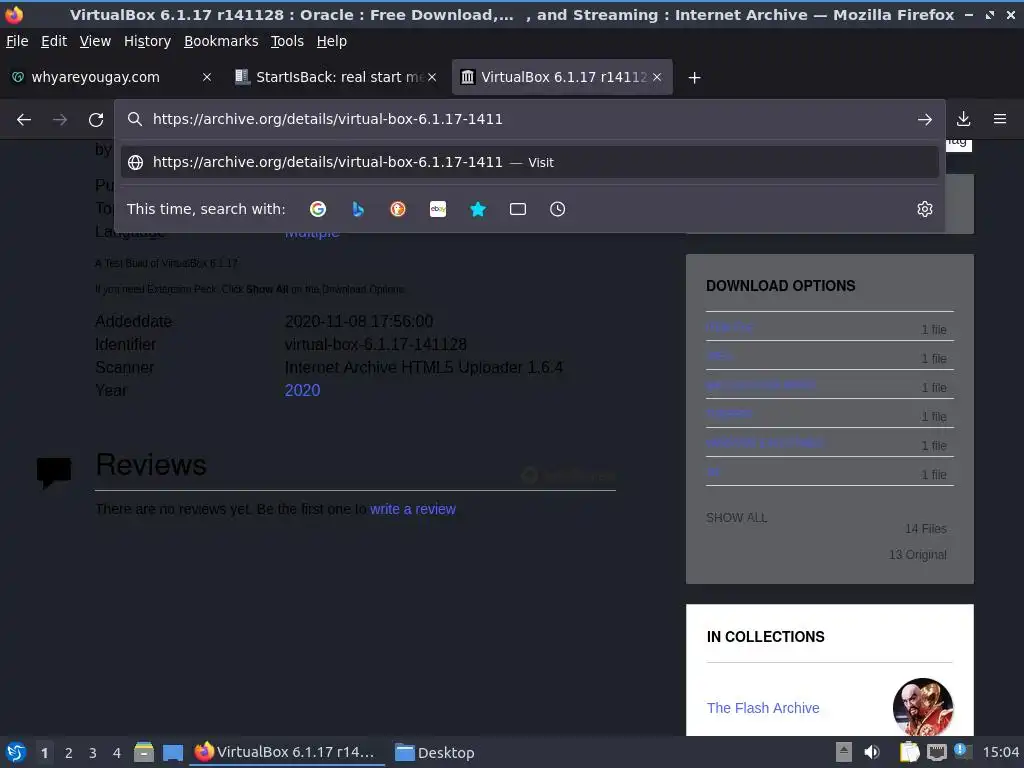Click the write a review link
Screen dimensions: 1024x768
413,509
